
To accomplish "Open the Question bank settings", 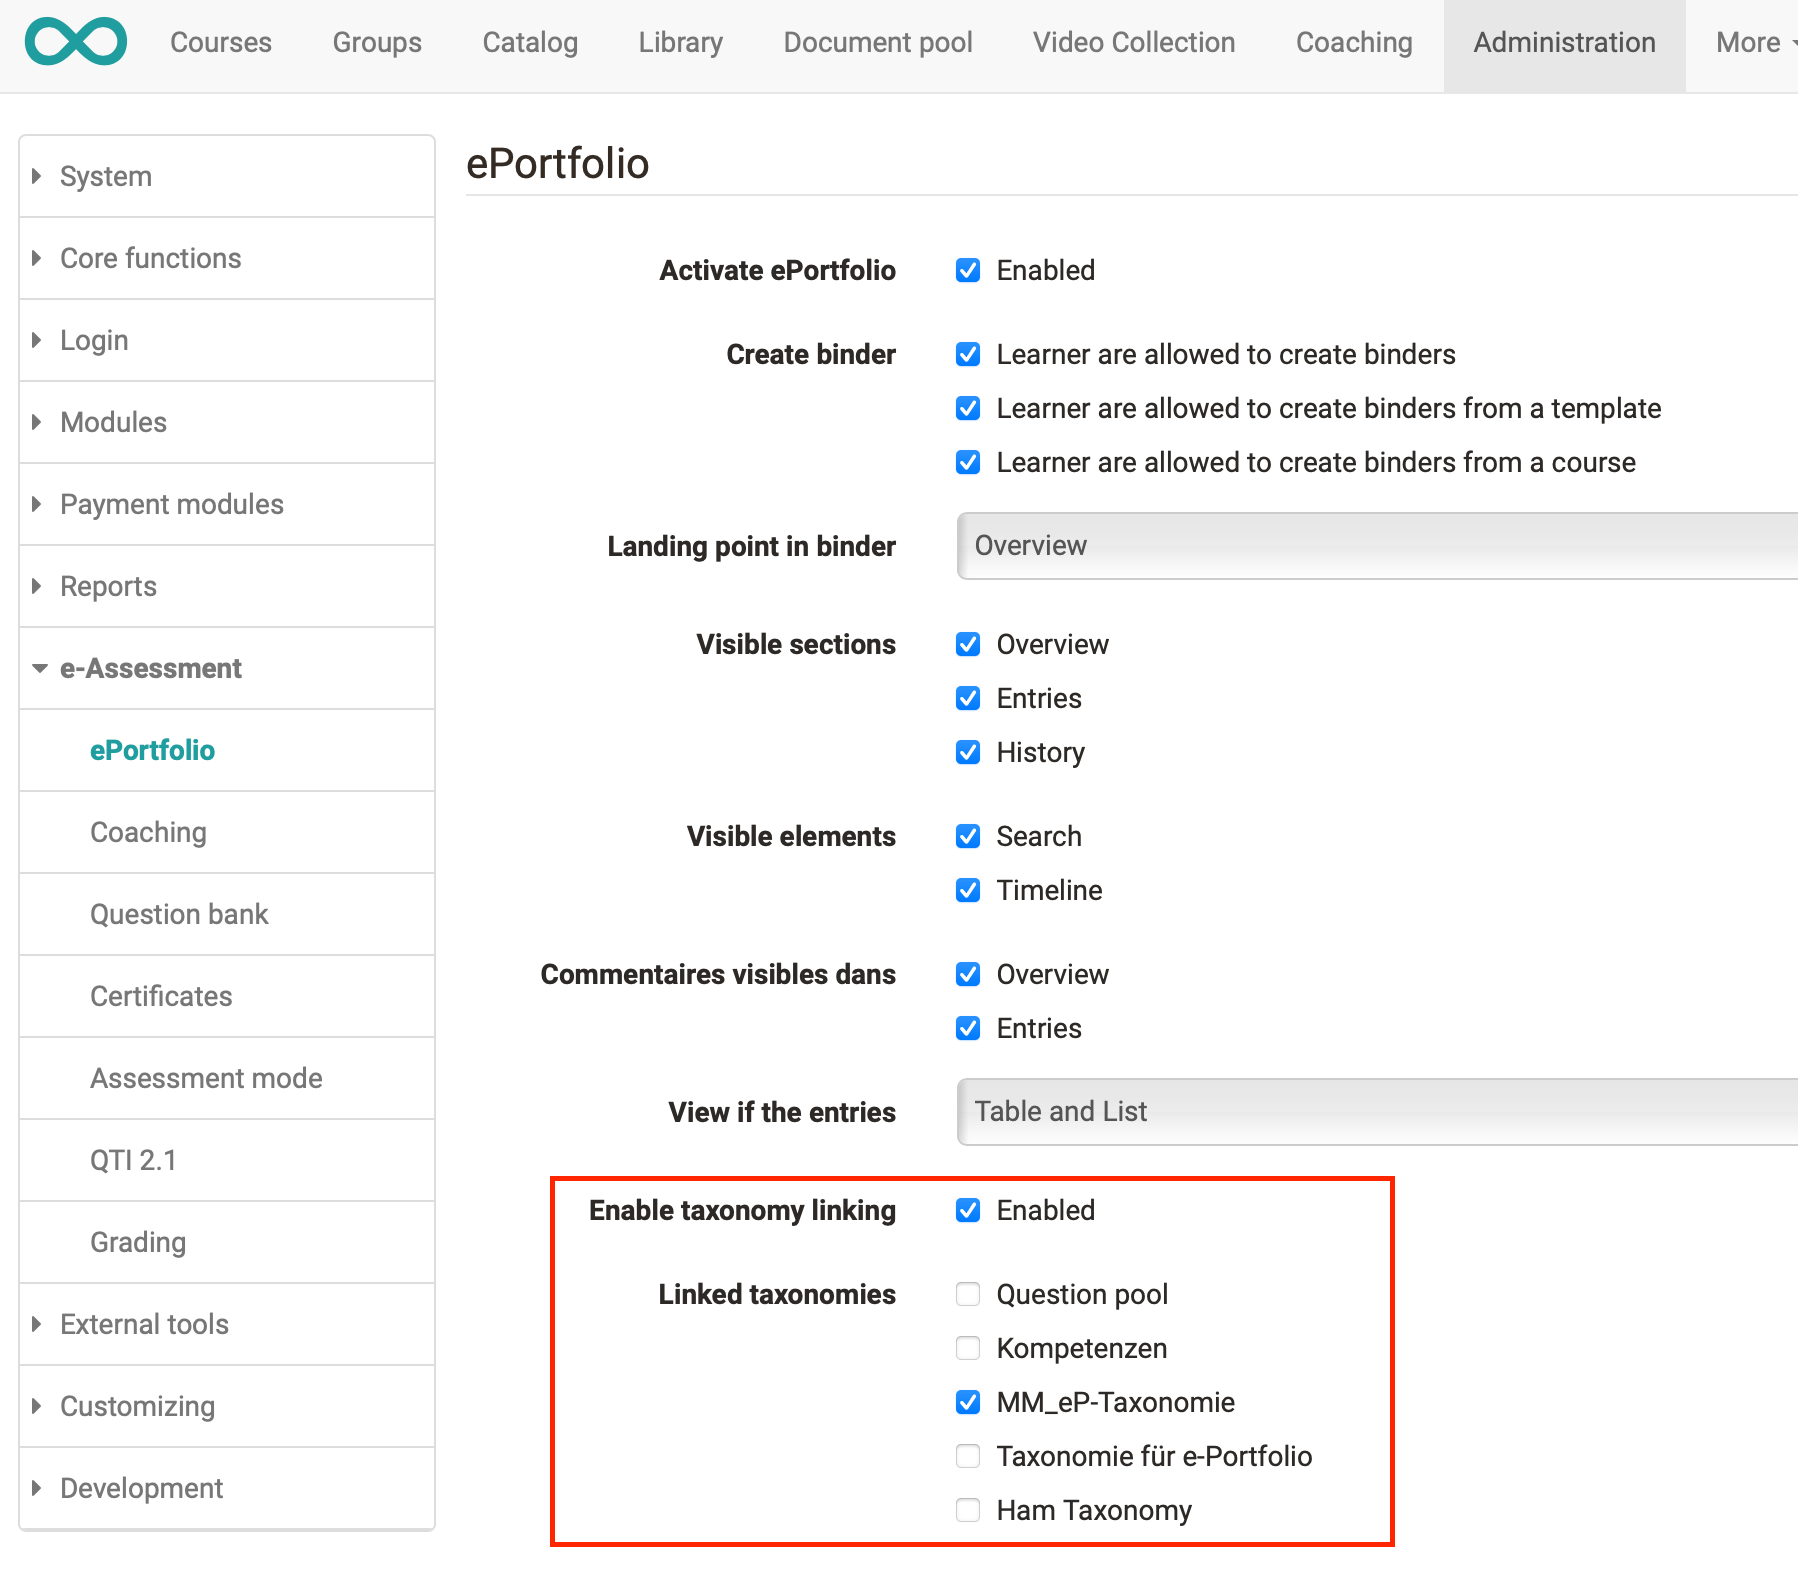I will [x=179, y=913].
